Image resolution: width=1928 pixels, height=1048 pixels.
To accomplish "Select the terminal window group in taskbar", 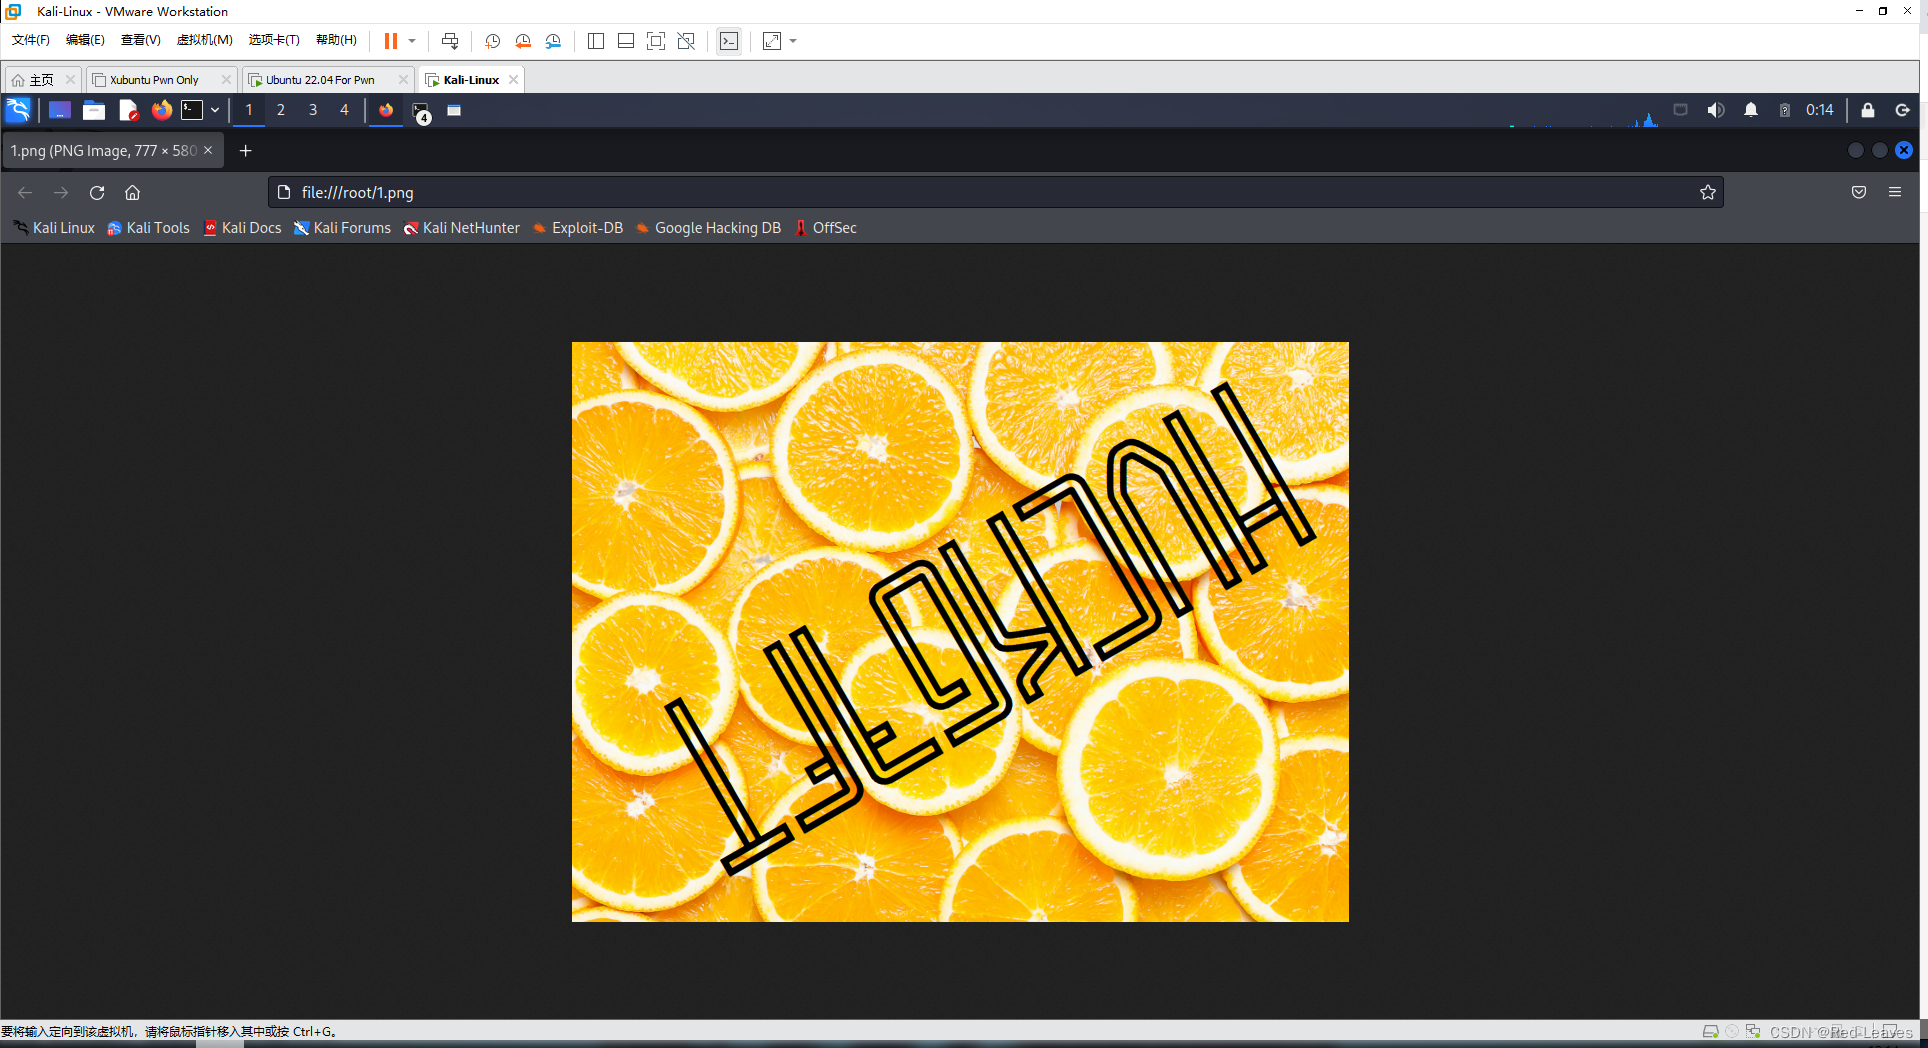I will [x=421, y=111].
